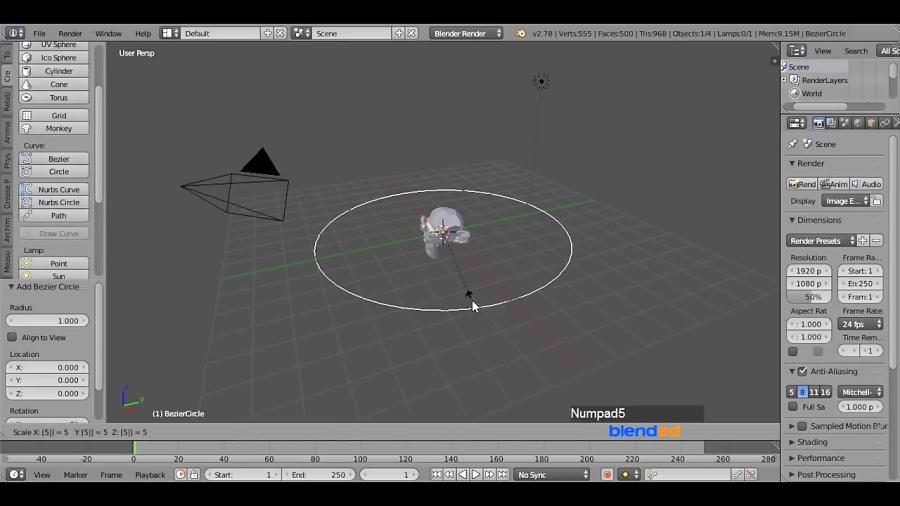Open the Window menu
This screenshot has height=506, width=900.
[x=108, y=33]
